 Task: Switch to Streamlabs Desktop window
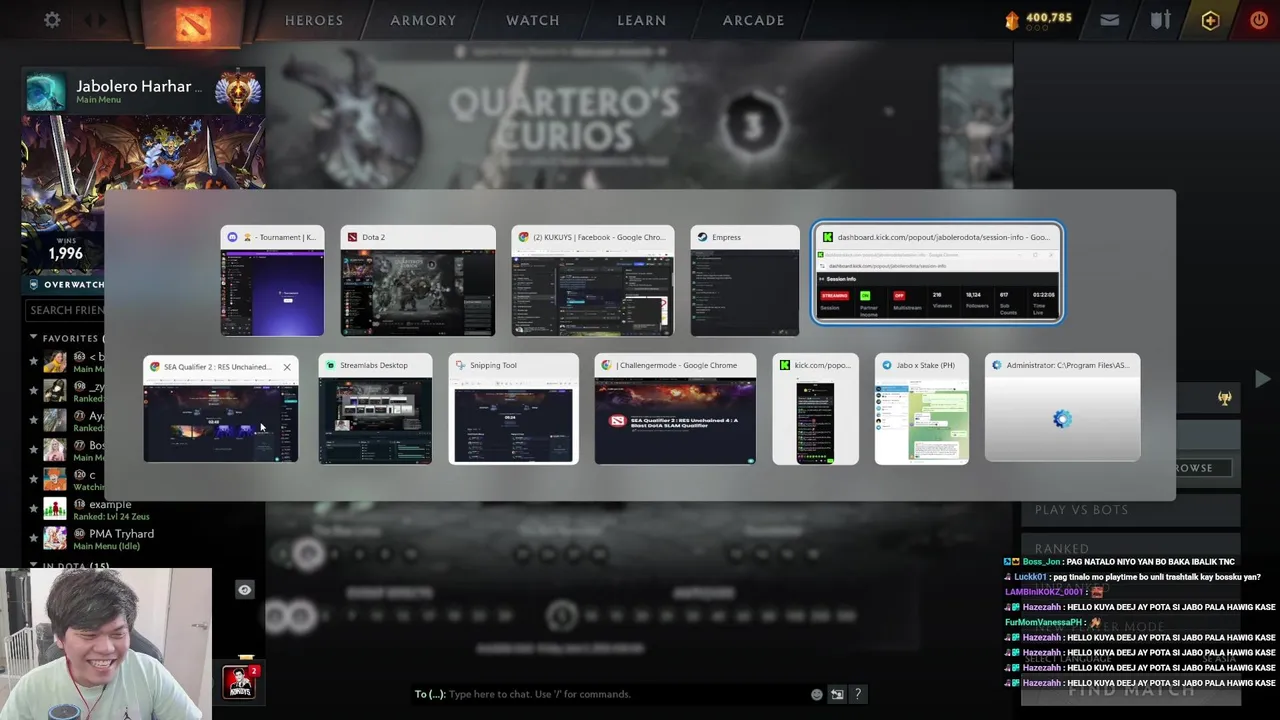pos(375,409)
